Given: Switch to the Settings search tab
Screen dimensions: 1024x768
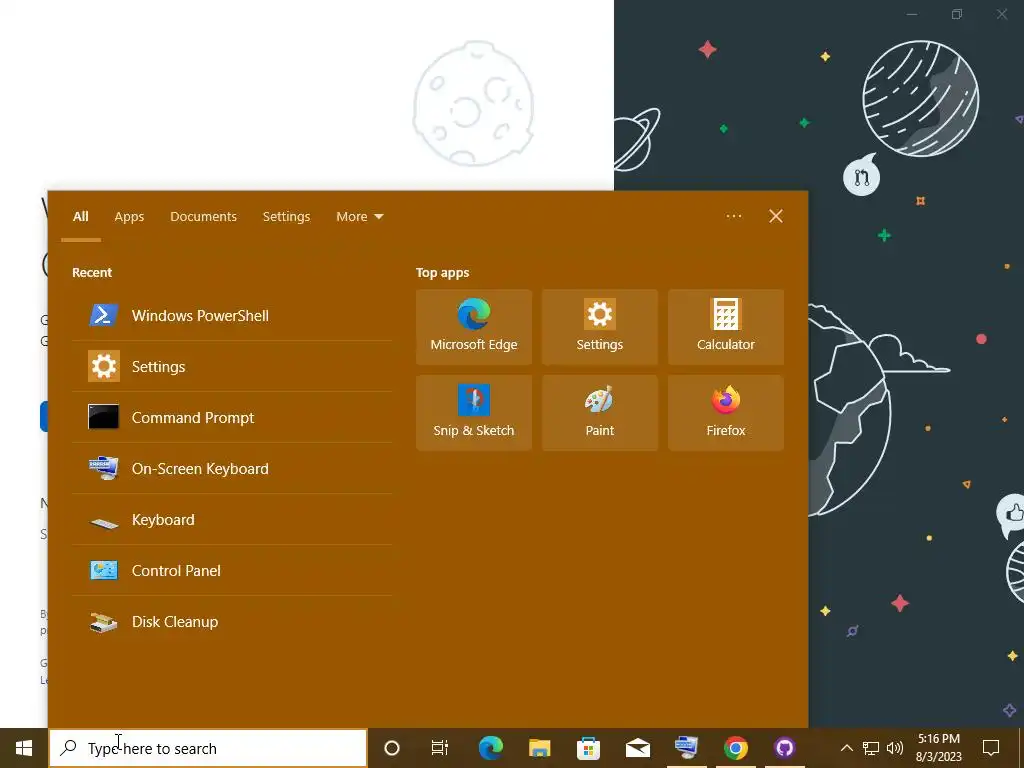Looking at the screenshot, I should 286,217.
